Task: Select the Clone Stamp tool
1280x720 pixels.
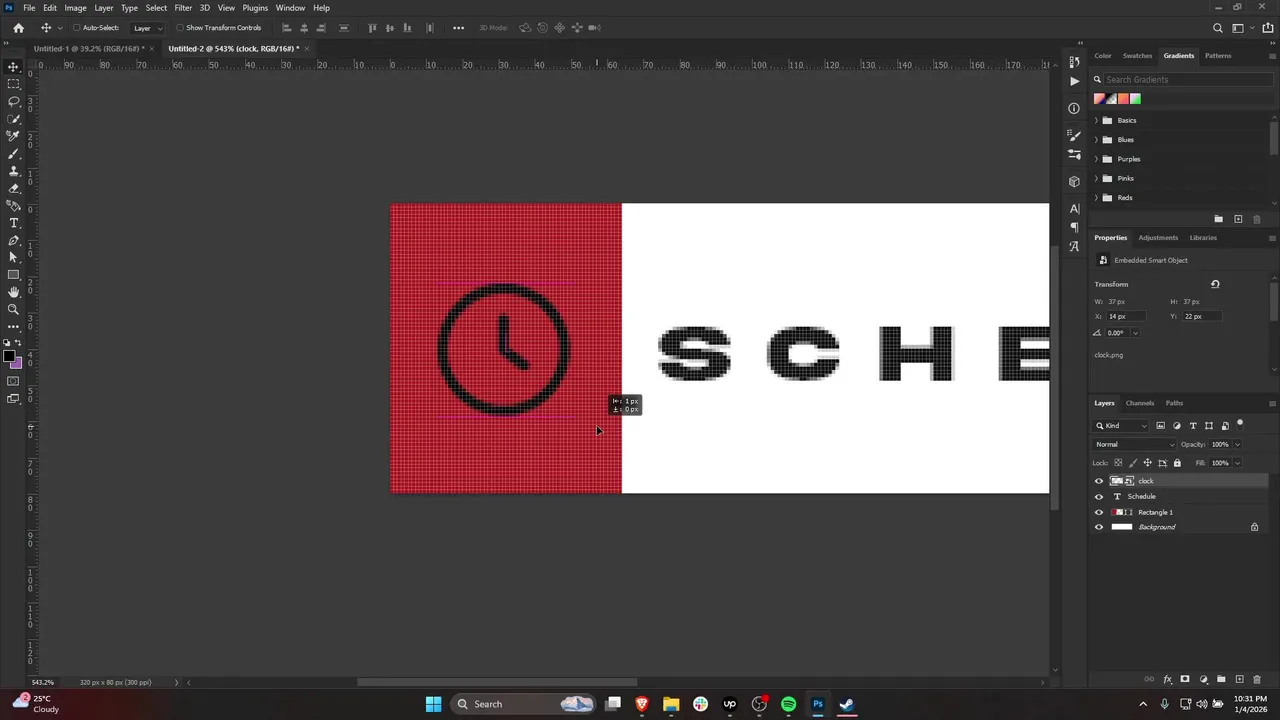Action: click(x=13, y=171)
